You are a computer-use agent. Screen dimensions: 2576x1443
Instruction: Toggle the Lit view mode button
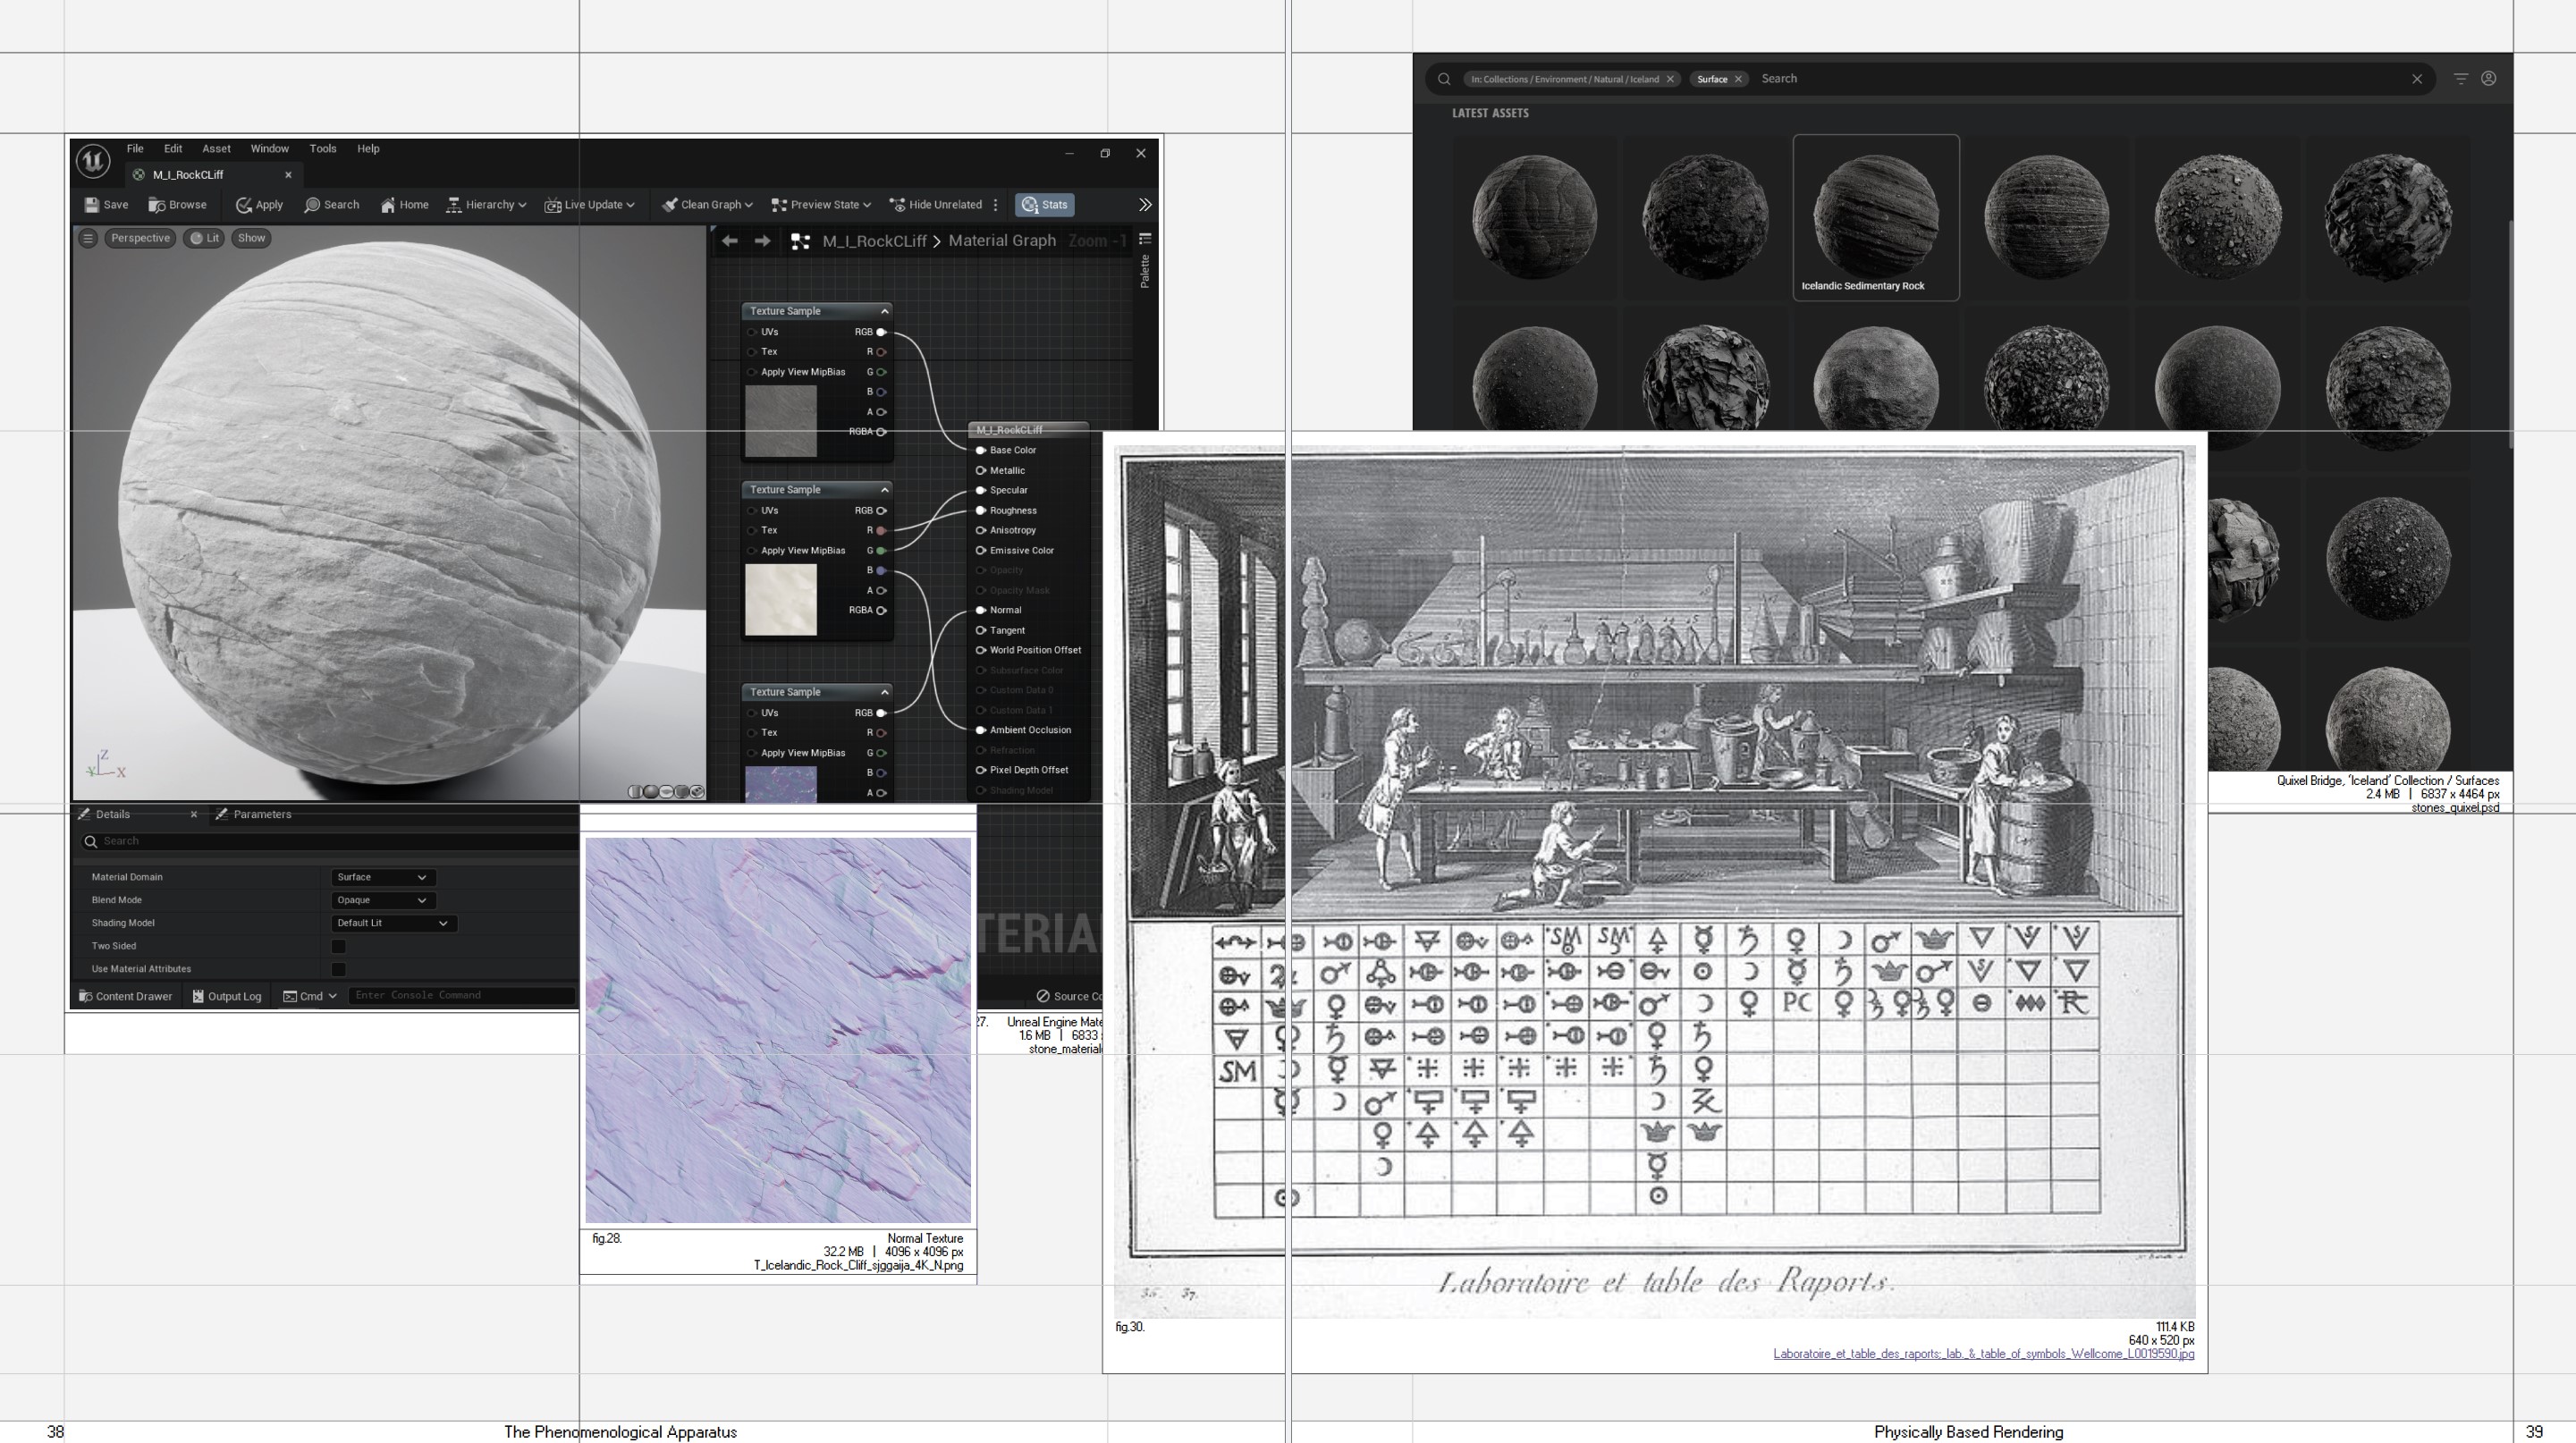pyautogui.click(x=204, y=238)
